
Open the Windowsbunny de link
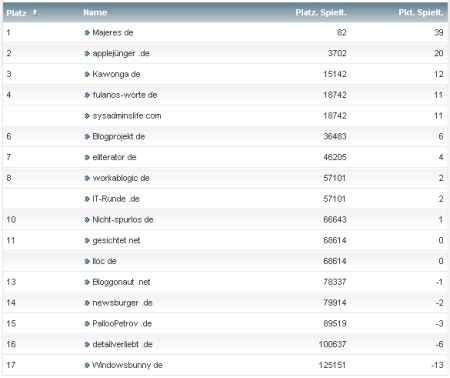pyautogui.click(x=127, y=365)
